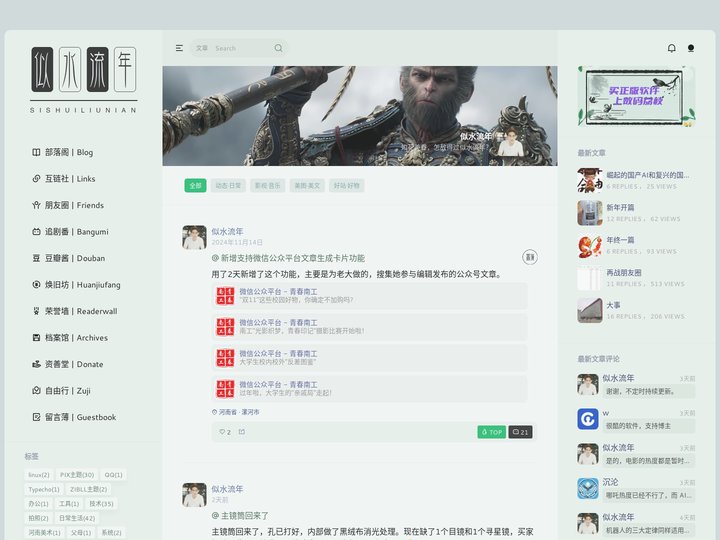Click tag 工具(1)

(x=69, y=504)
